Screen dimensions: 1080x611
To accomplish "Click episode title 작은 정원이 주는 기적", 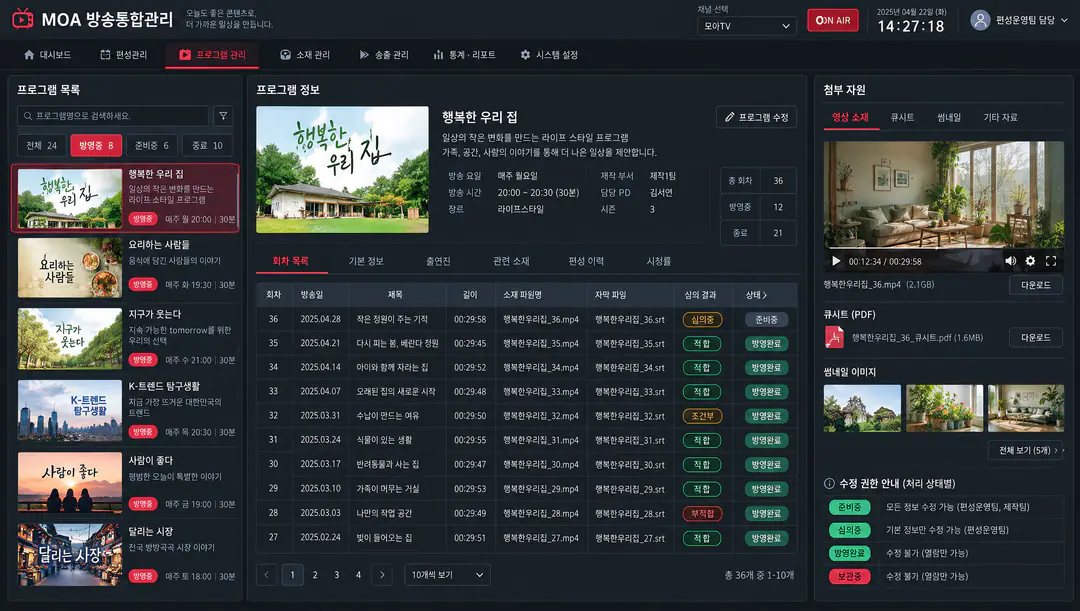I will [x=392, y=319].
